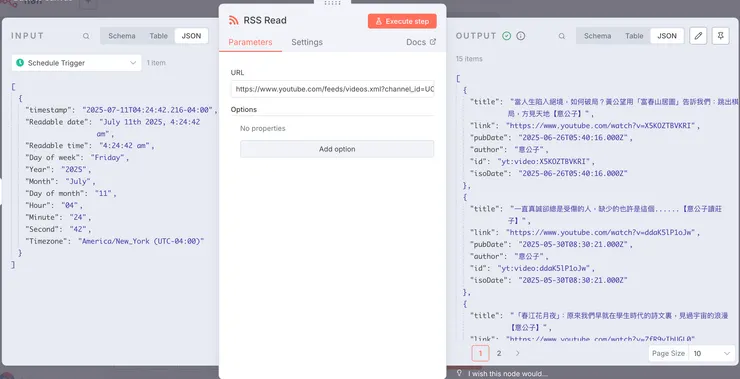
Task: Click the yt:video:X5KOZTBVKRI id value
Action: (544, 161)
